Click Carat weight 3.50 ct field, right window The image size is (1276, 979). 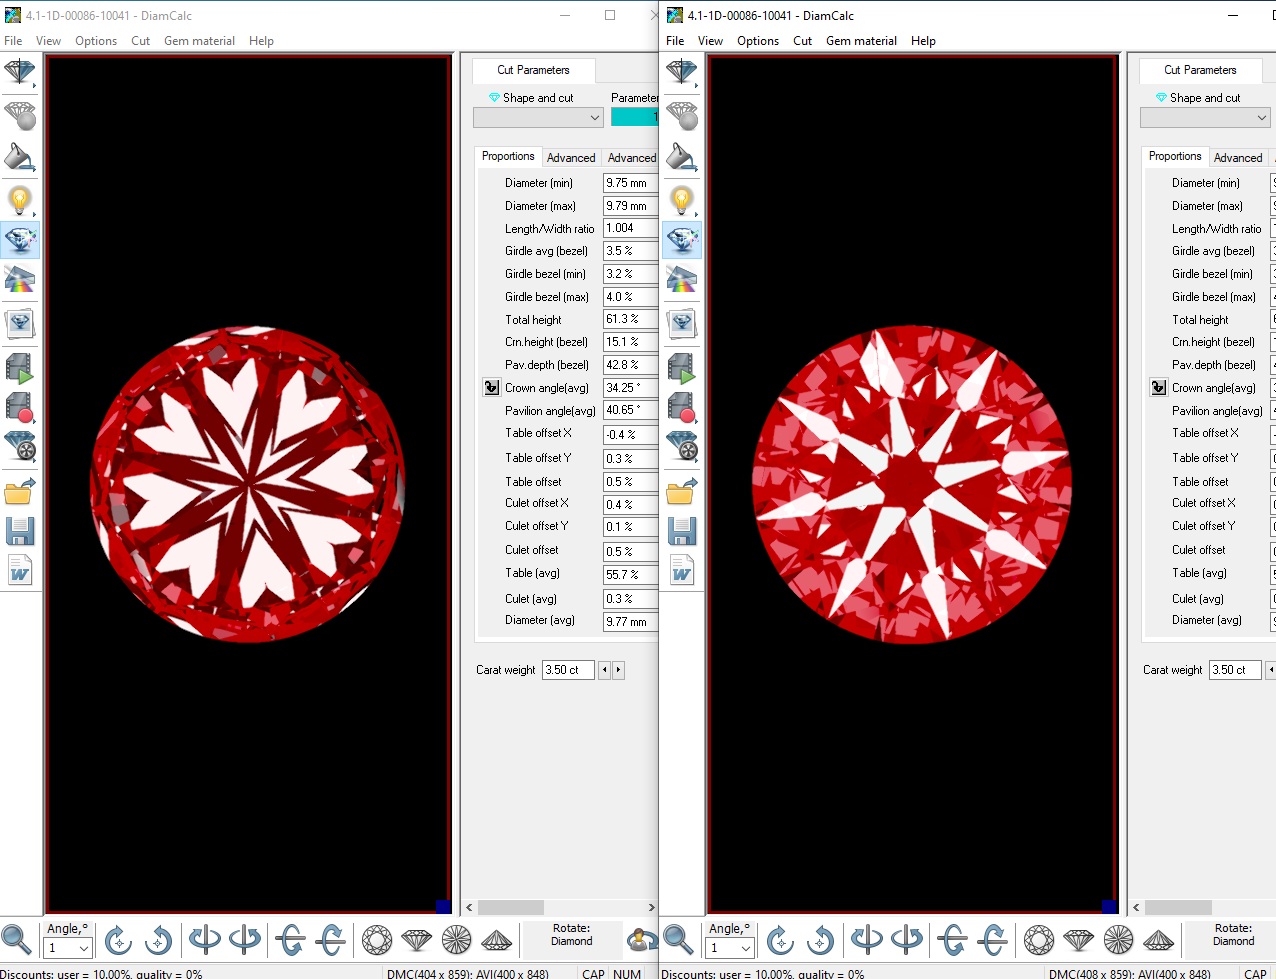click(x=1235, y=670)
